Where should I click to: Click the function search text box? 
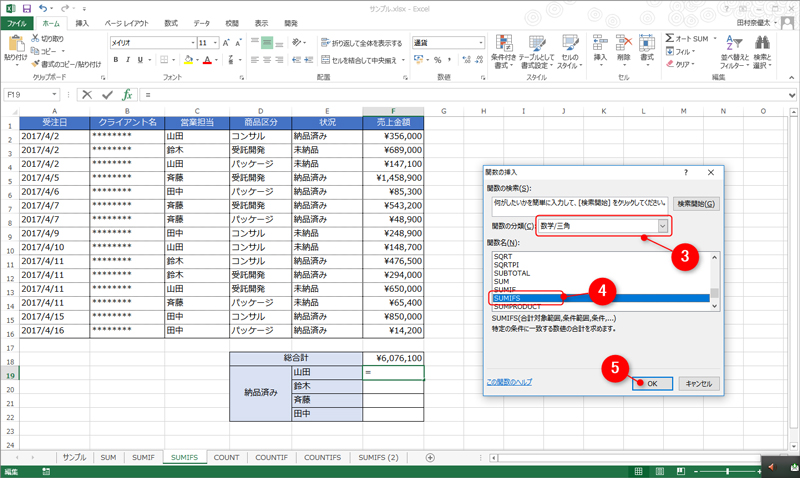(580, 207)
